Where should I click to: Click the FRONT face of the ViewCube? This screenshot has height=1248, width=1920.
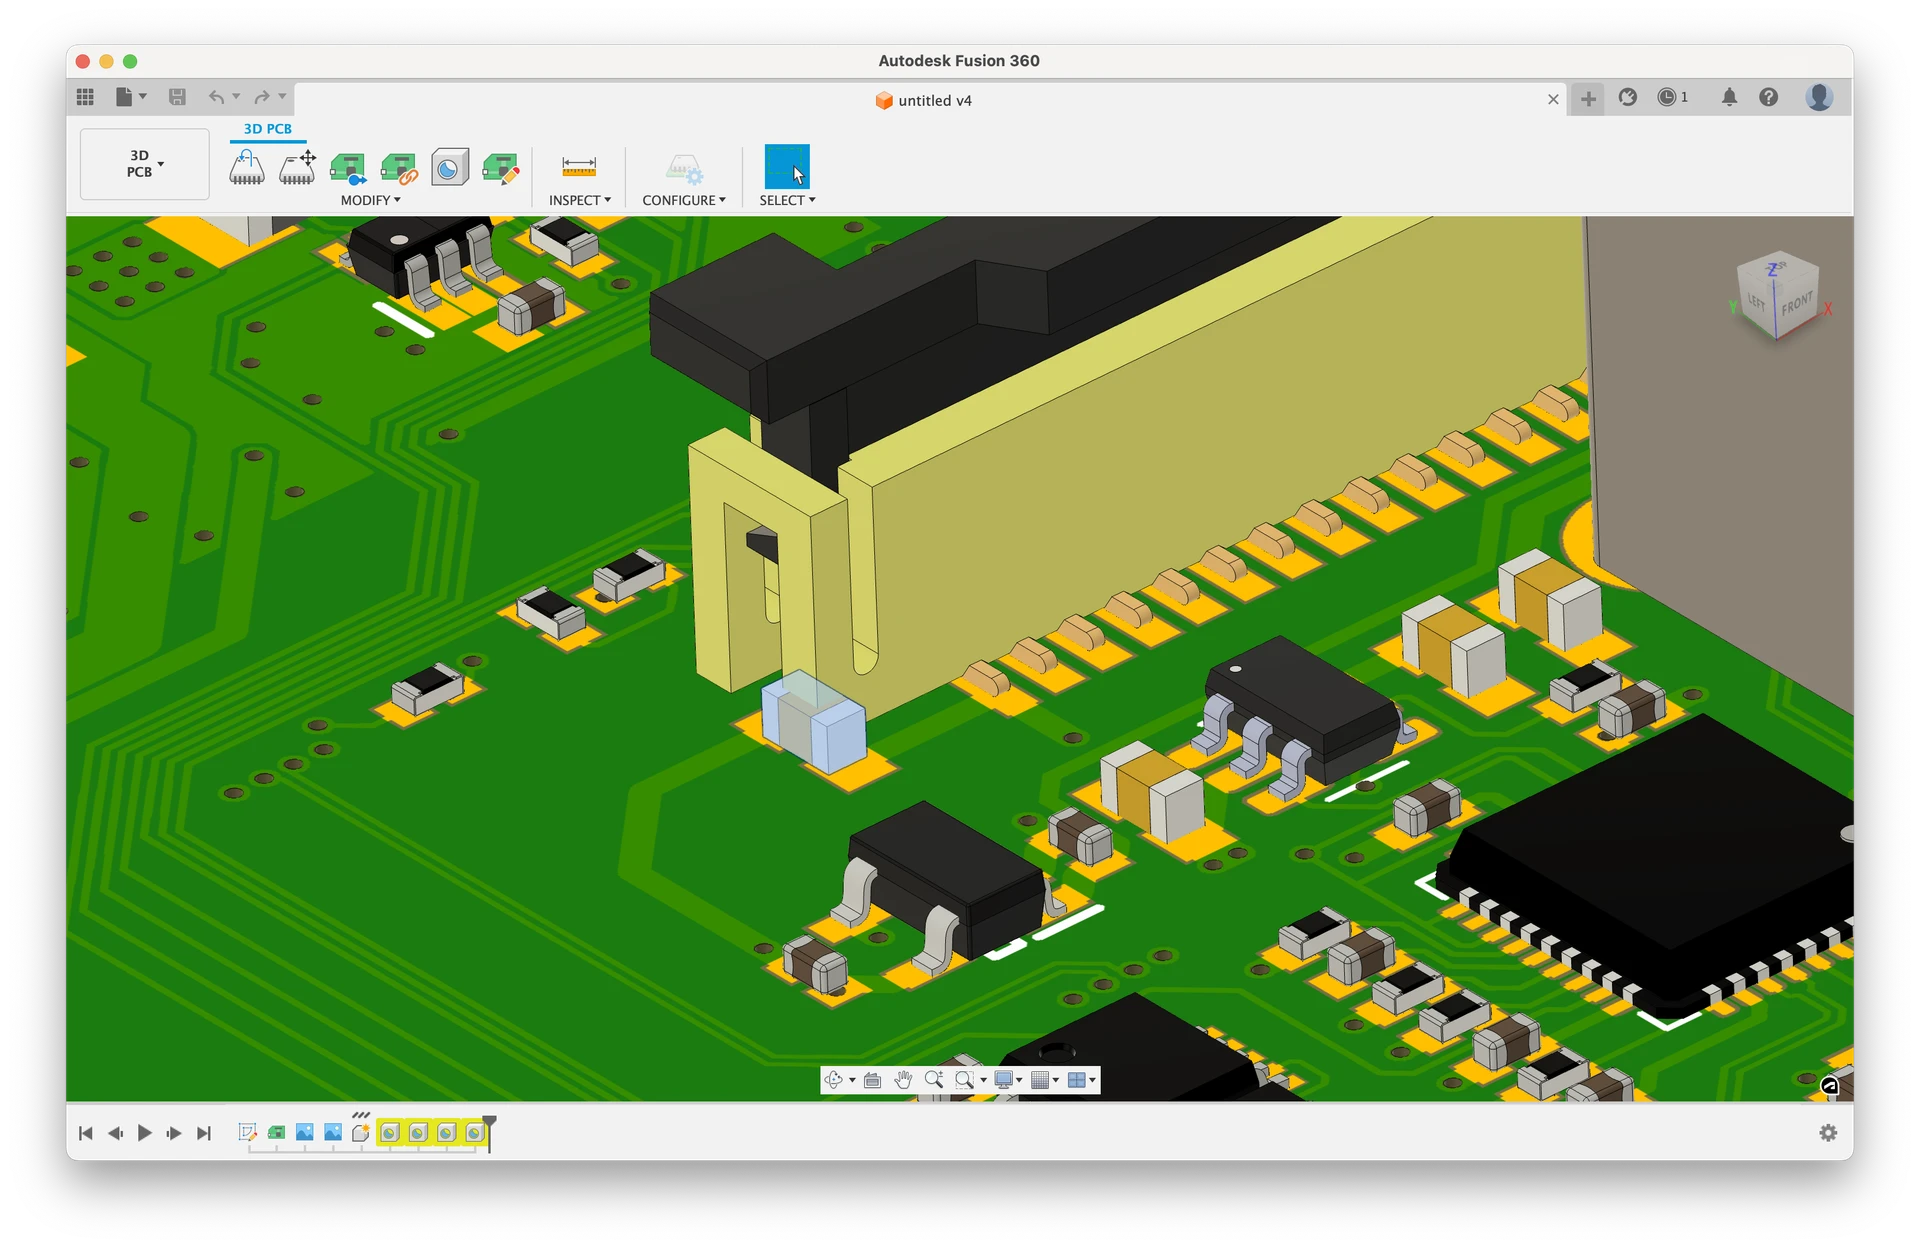click(x=1797, y=303)
